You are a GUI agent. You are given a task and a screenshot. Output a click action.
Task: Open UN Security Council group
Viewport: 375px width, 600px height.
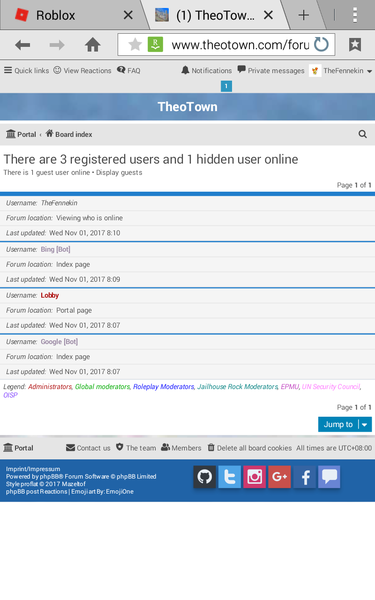tap(331, 387)
